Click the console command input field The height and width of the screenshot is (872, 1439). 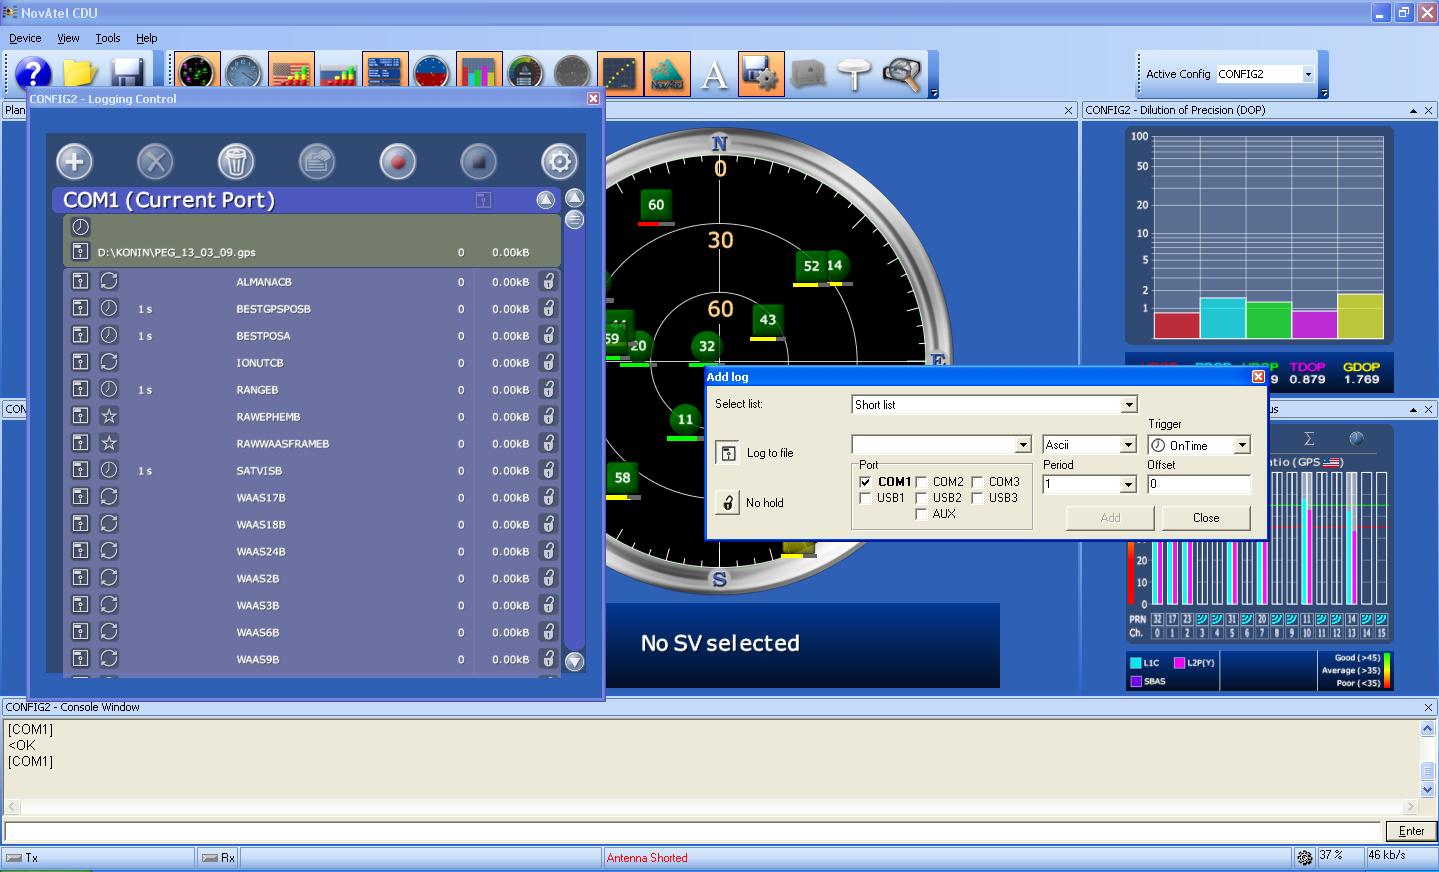point(692,831)
